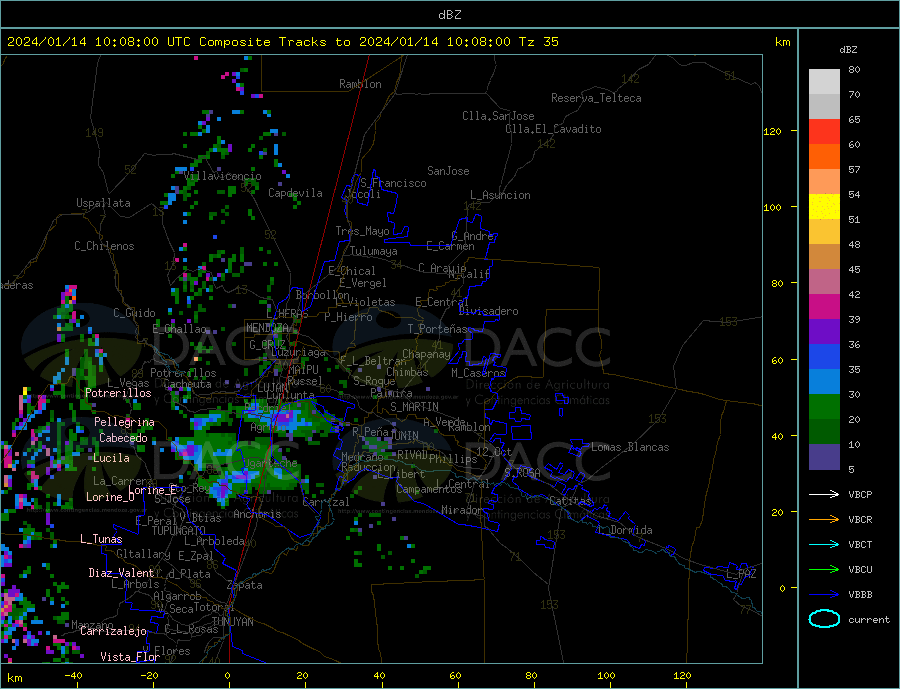Click the Lucila station label
Screen dimensions: 900x689
pyautogui.click(x=111, y=458)
